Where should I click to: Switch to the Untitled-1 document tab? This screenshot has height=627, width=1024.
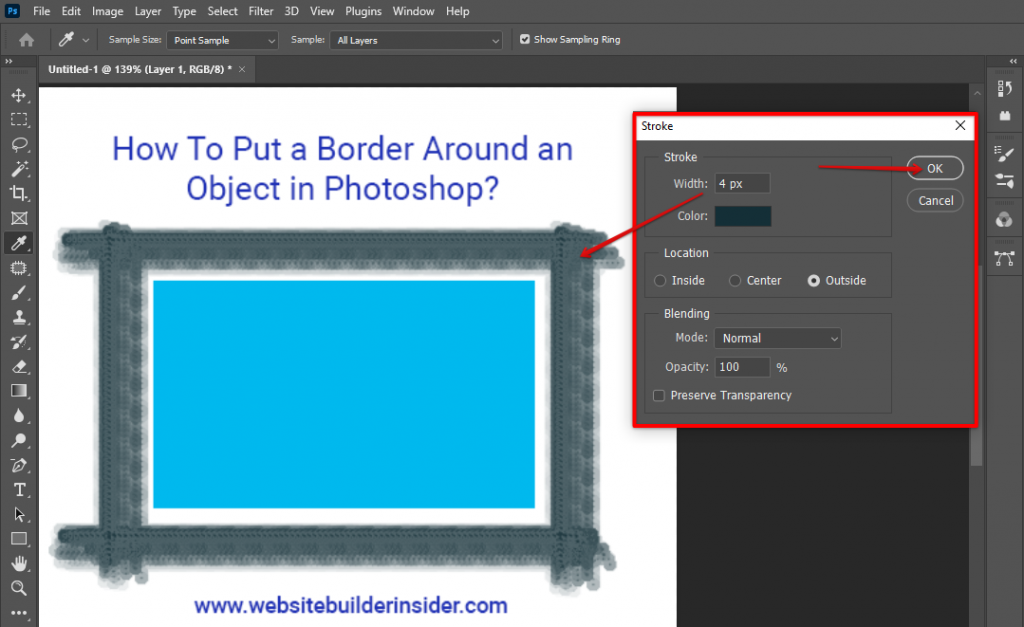click(140, 69)
